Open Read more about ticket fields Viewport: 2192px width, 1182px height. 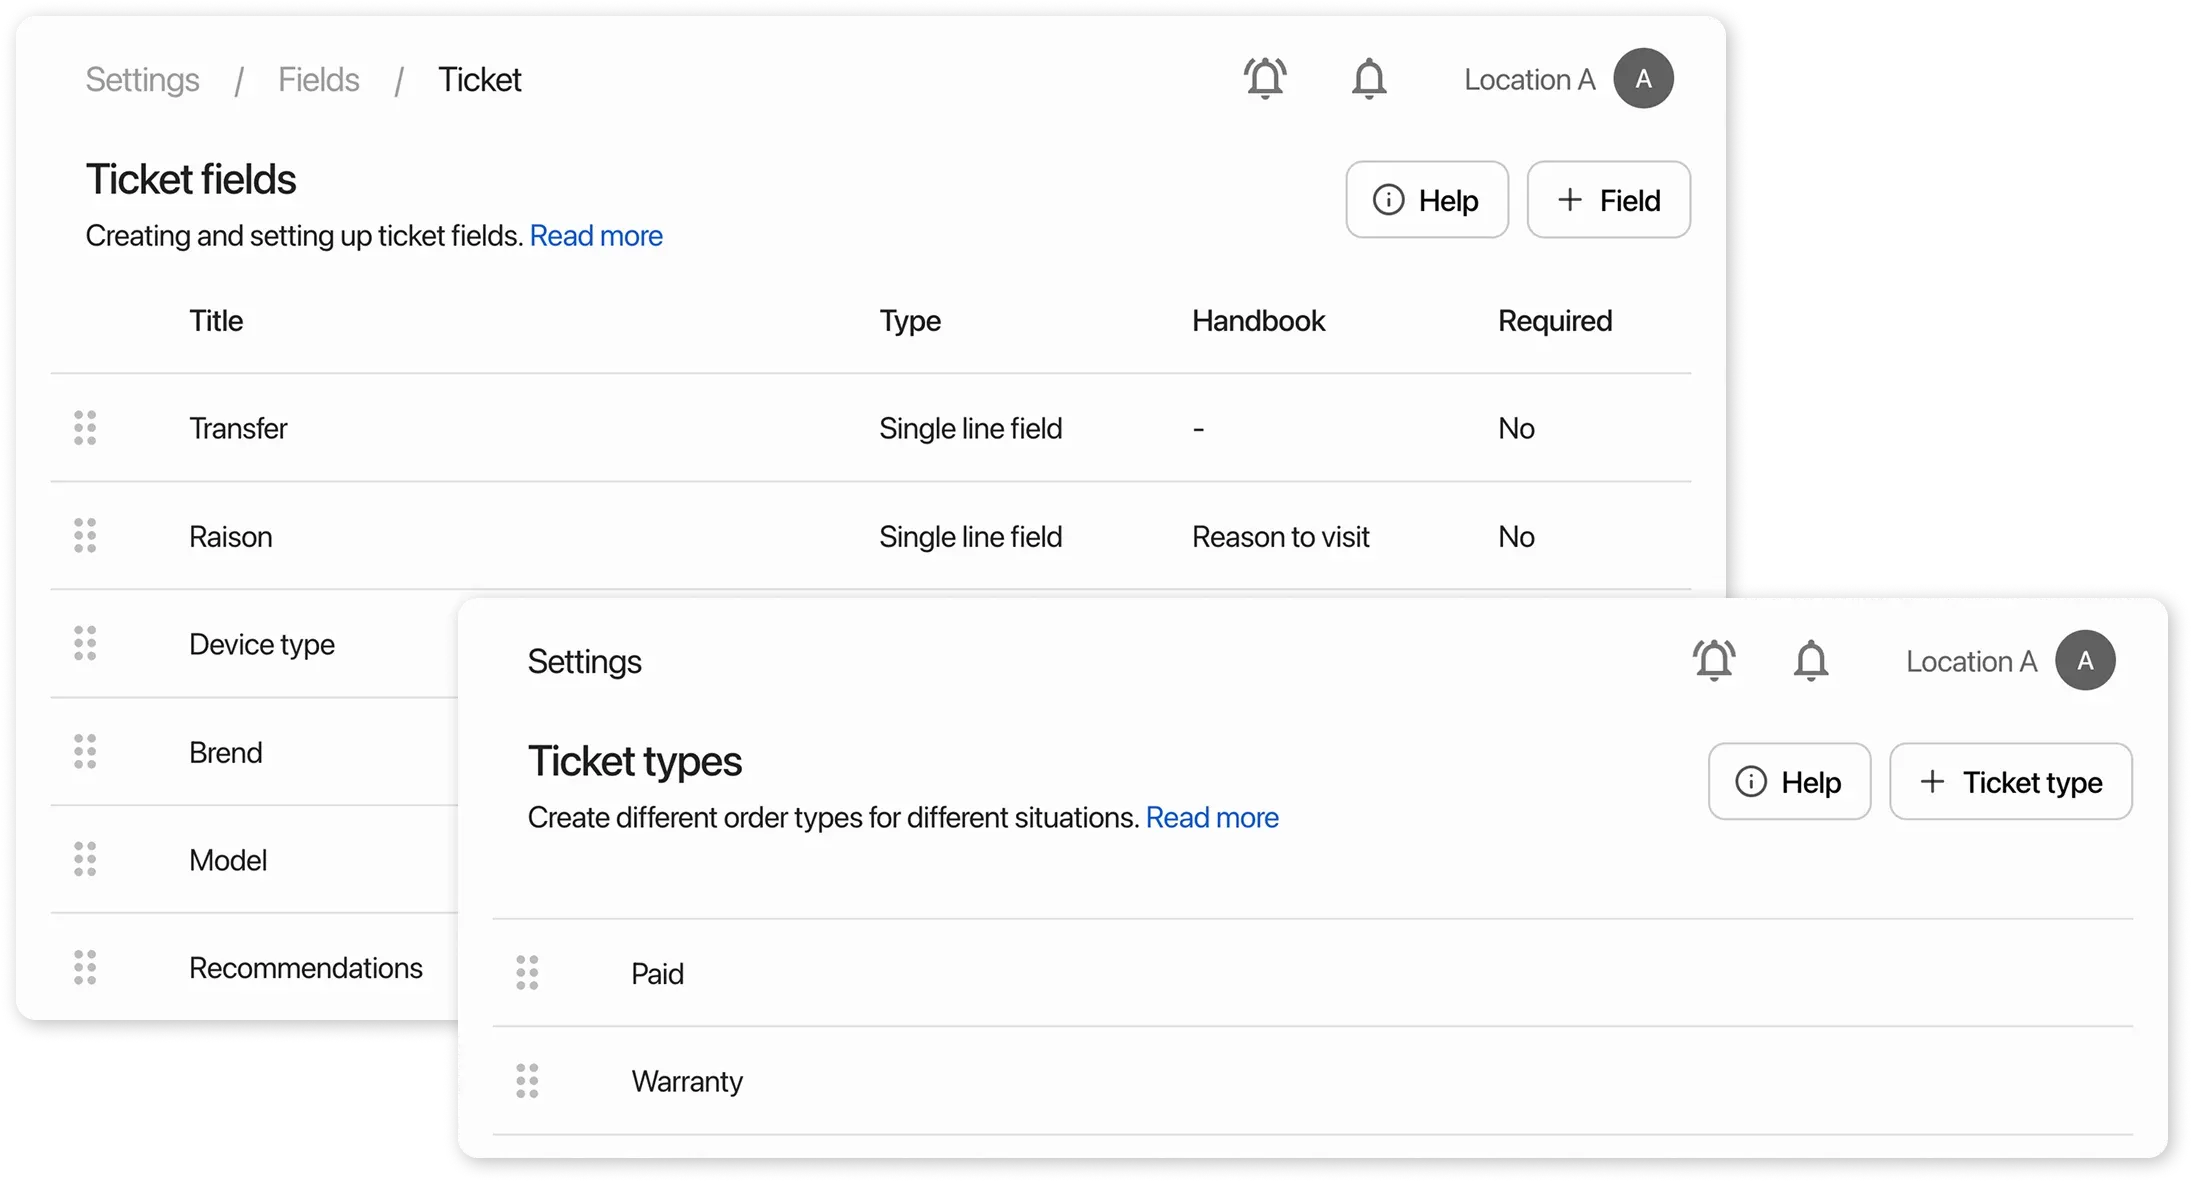pos(596,236)
